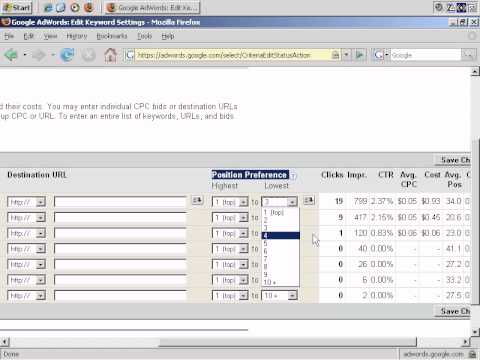Go to the Home page icon

[110, 55]
